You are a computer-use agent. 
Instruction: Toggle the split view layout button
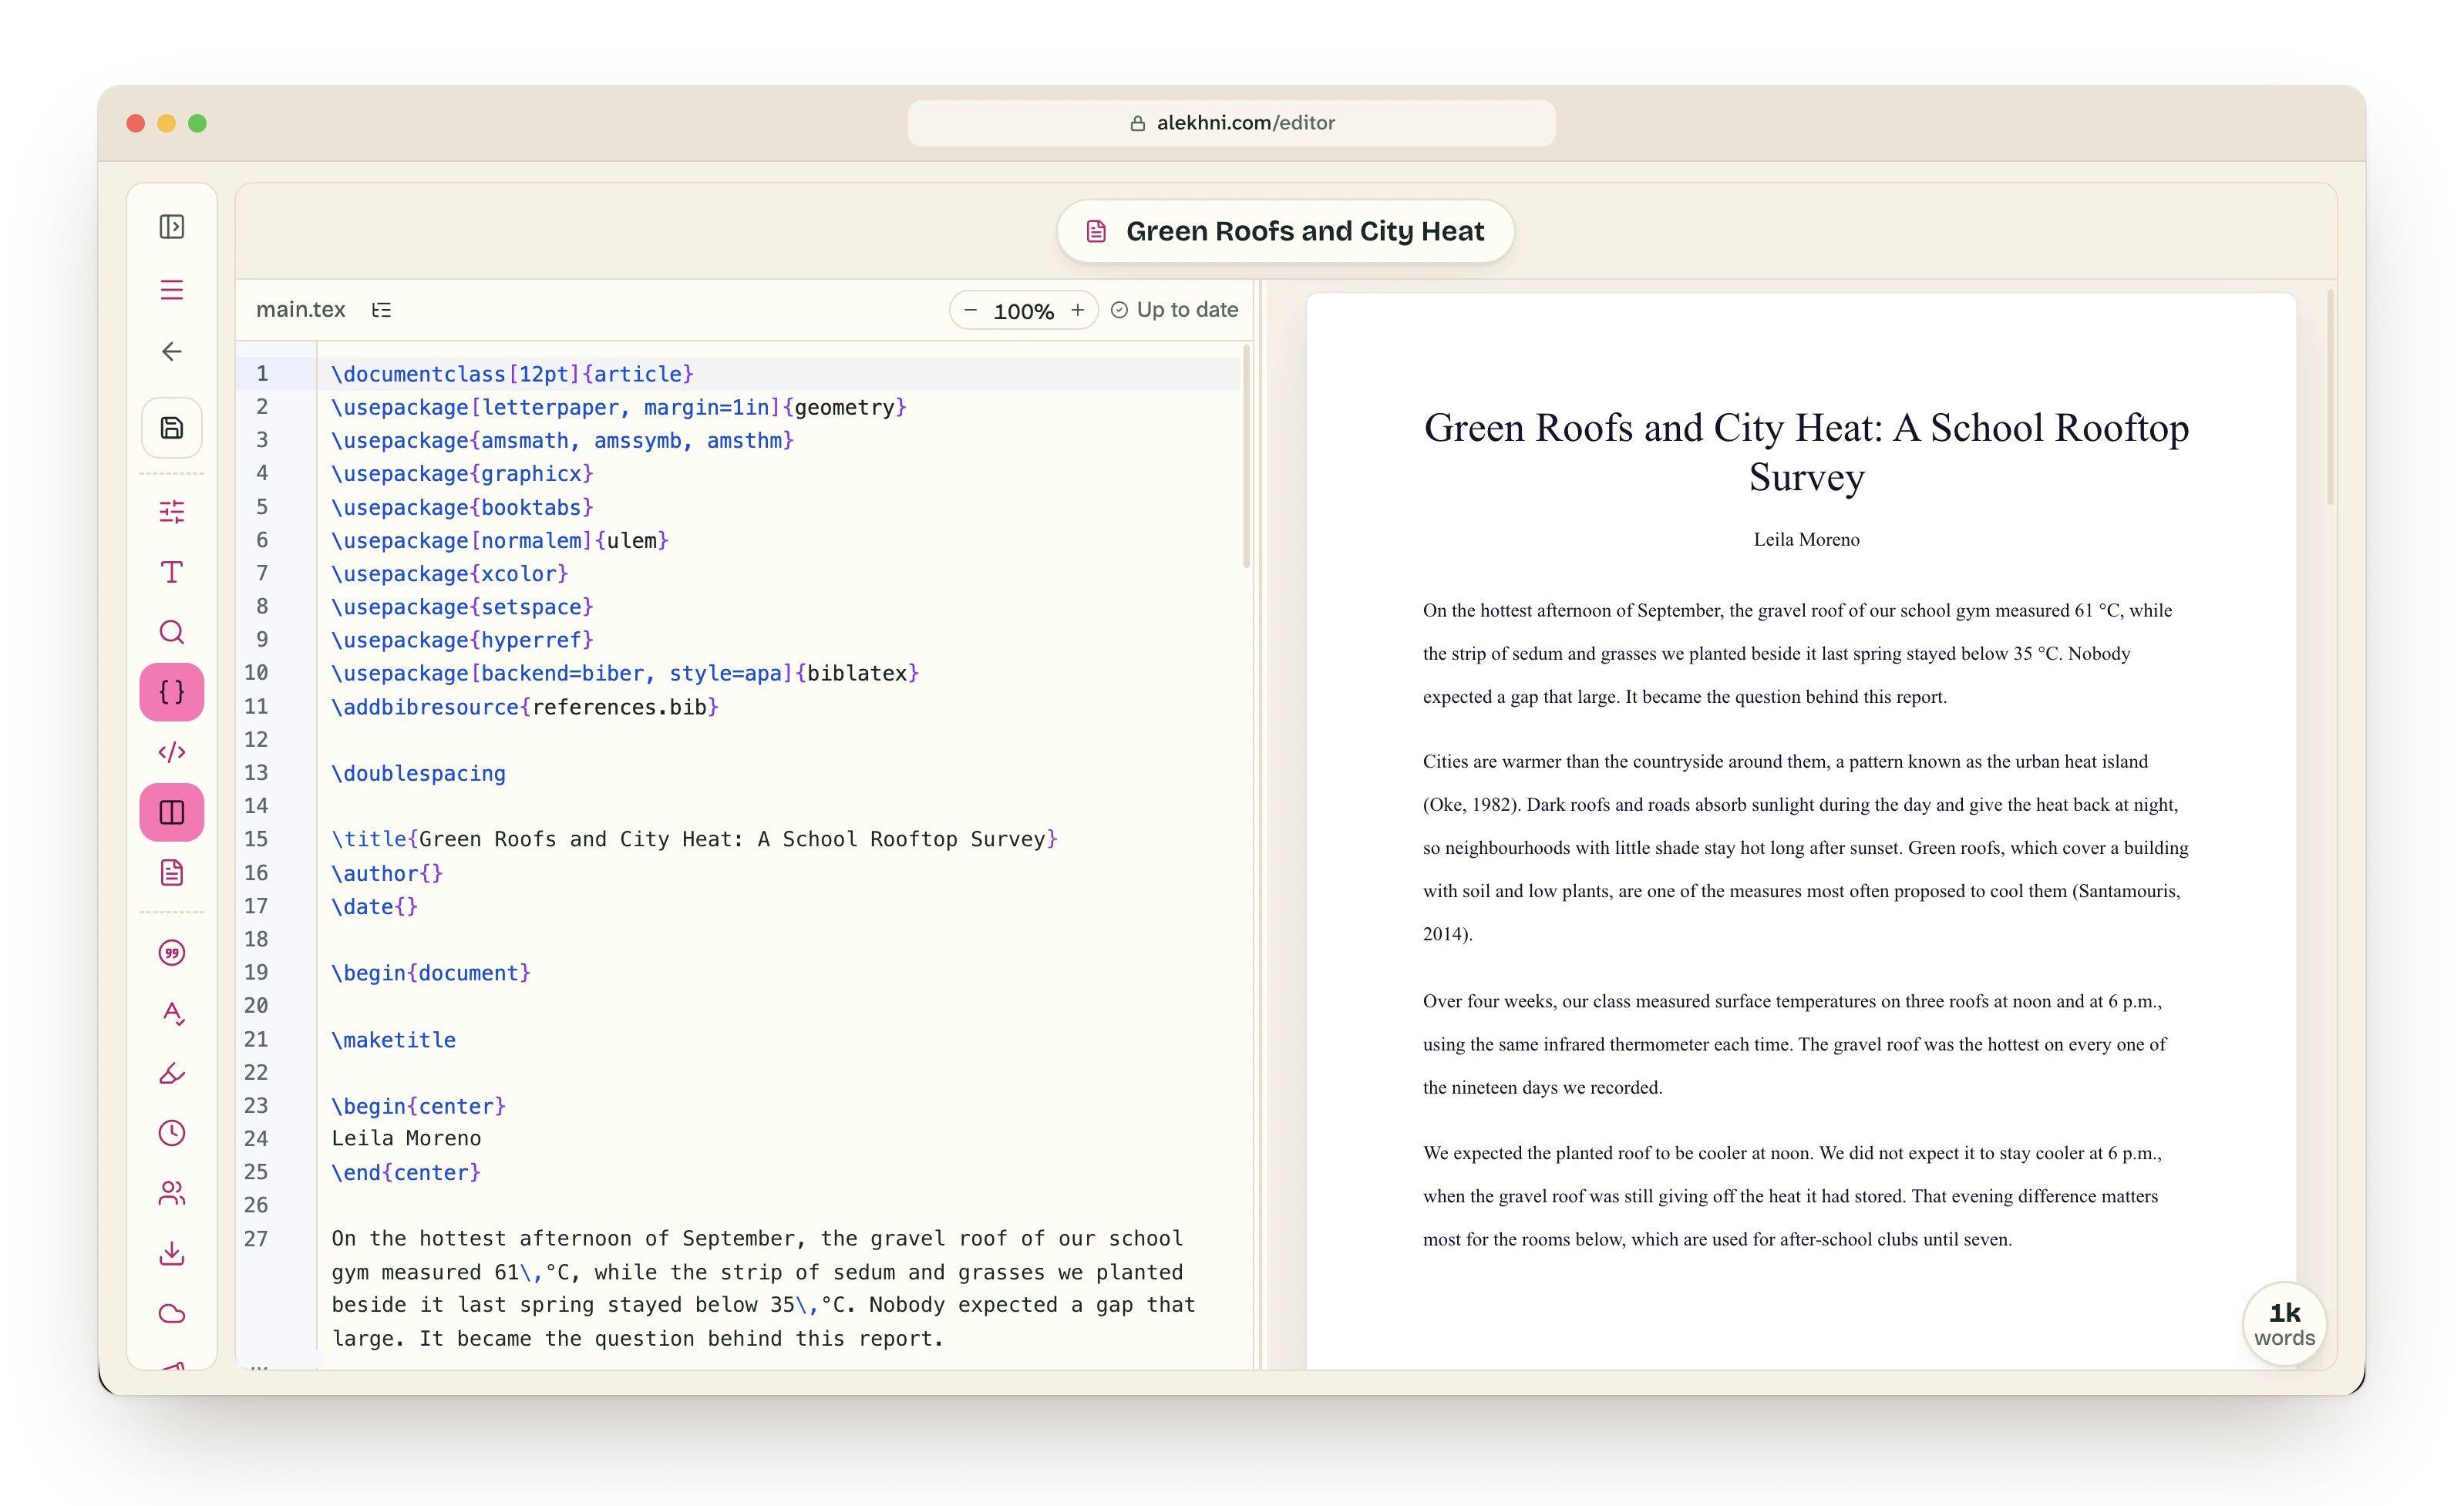point(172,812)
